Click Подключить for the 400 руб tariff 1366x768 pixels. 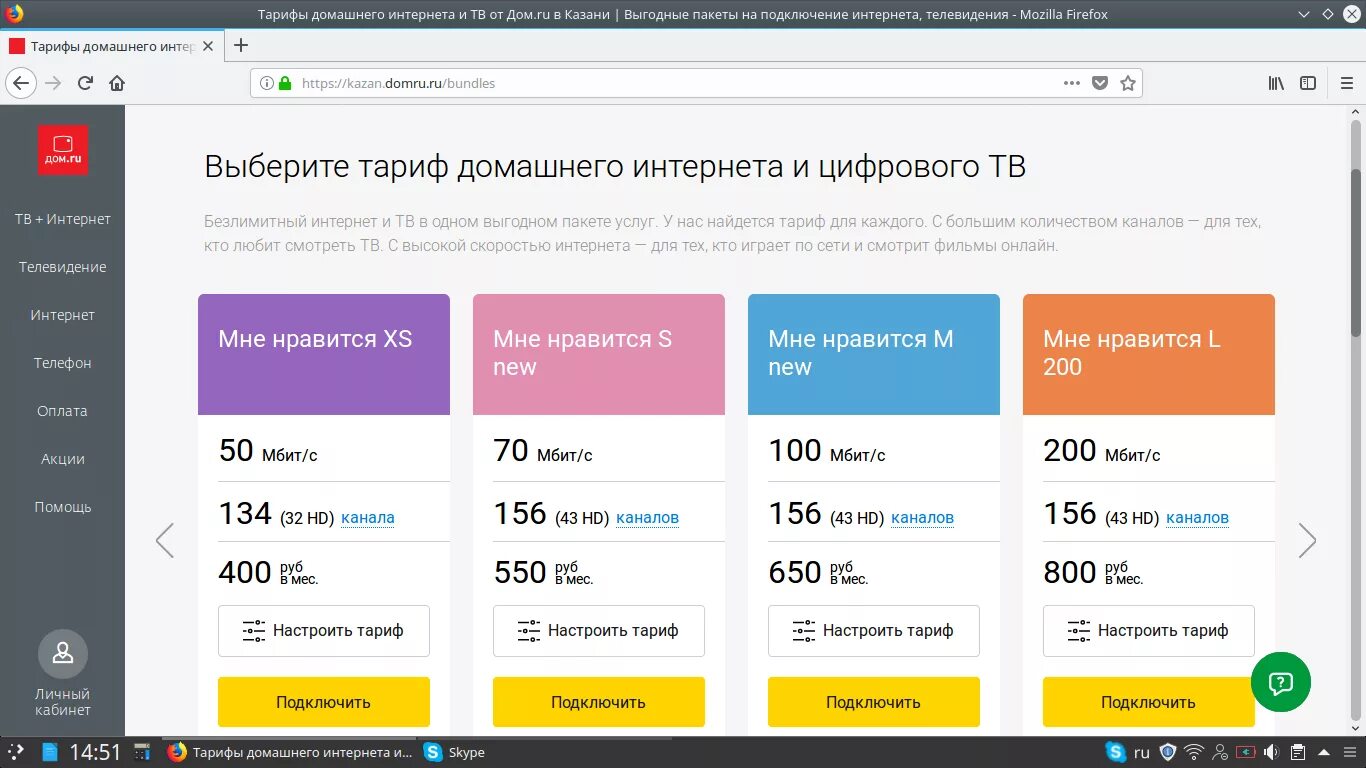(324, 702)
